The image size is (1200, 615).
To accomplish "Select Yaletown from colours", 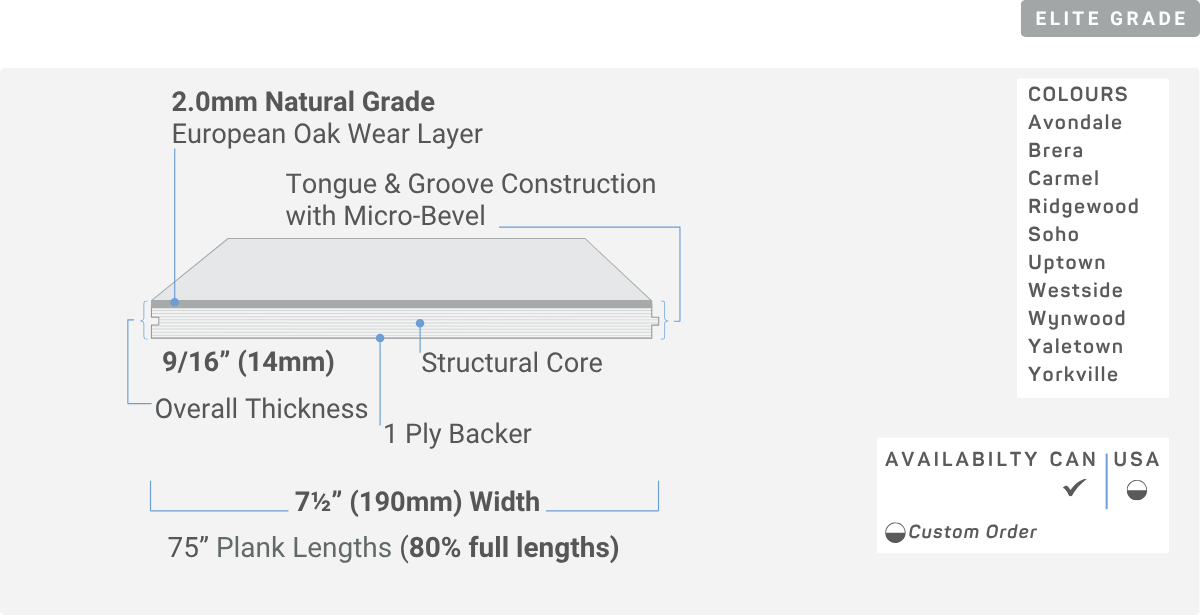I will tap(1075, 346).
